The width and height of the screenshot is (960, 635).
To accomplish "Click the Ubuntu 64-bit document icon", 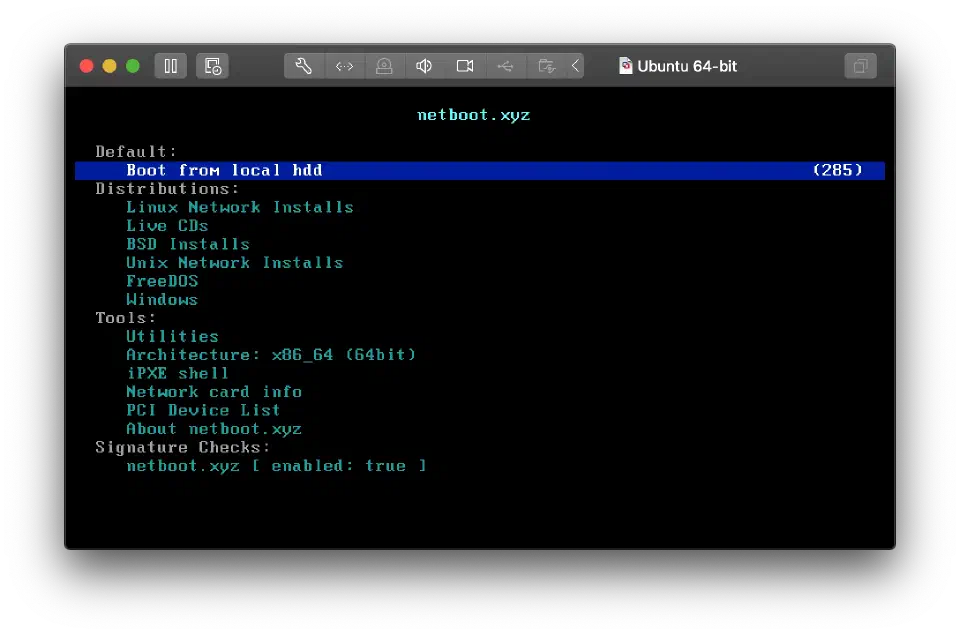I will point(625,66).
